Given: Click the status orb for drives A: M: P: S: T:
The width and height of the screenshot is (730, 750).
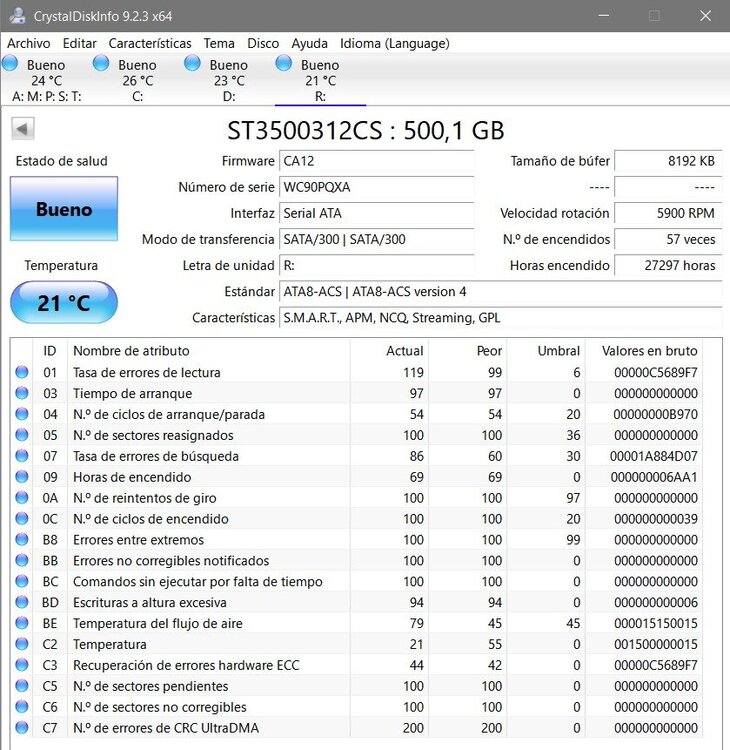Looking at the screenshot, I should point(10,63).
